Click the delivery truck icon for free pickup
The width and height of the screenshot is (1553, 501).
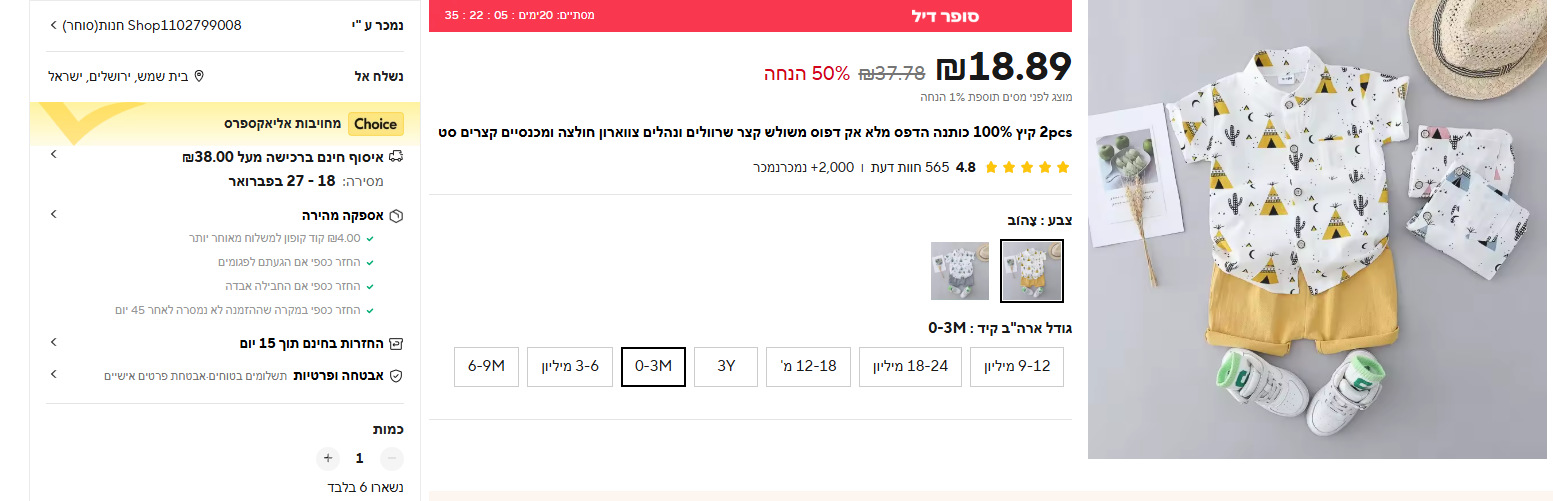[397, 157]
